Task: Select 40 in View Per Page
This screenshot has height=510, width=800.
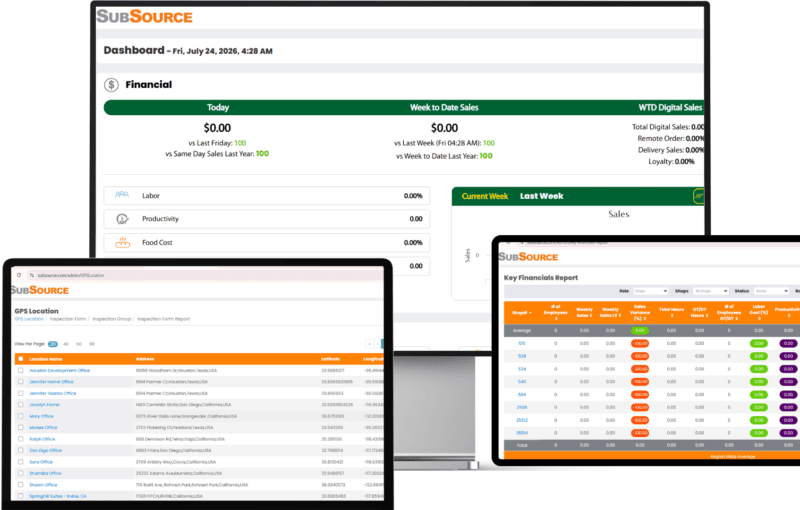Action: (x=66, y=344)
